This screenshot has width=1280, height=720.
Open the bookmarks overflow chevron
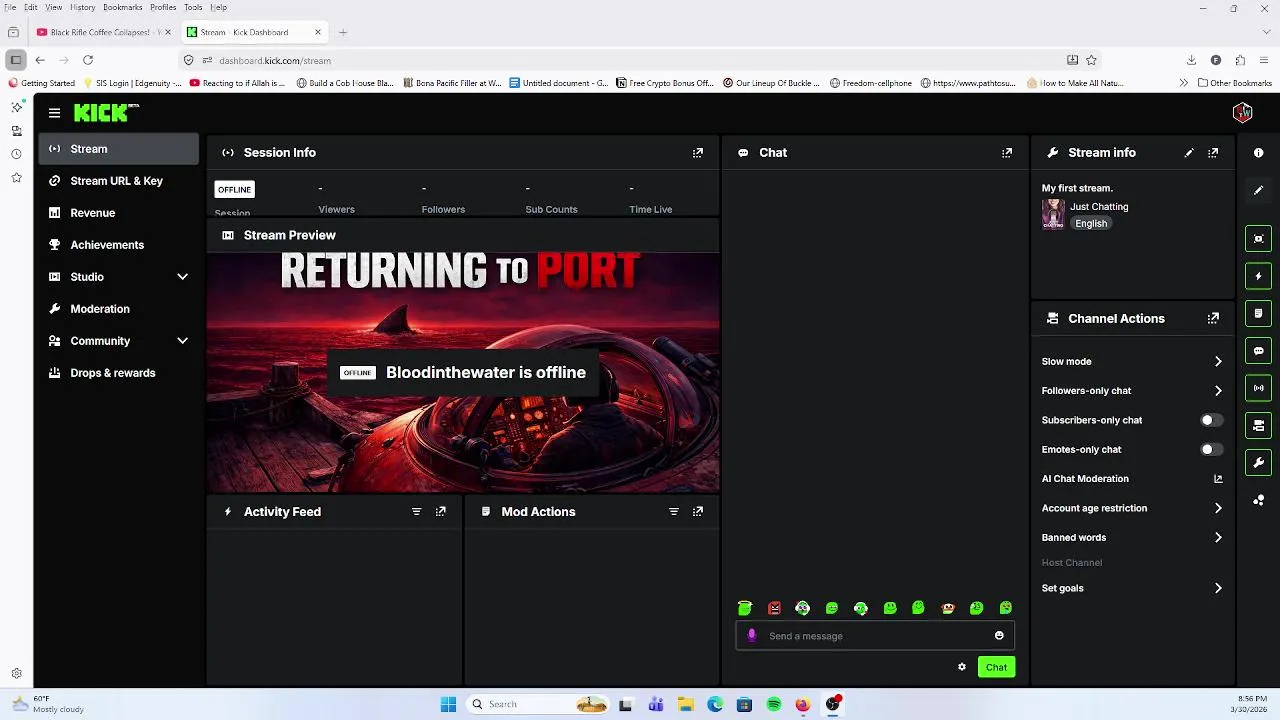[1184, 83]
